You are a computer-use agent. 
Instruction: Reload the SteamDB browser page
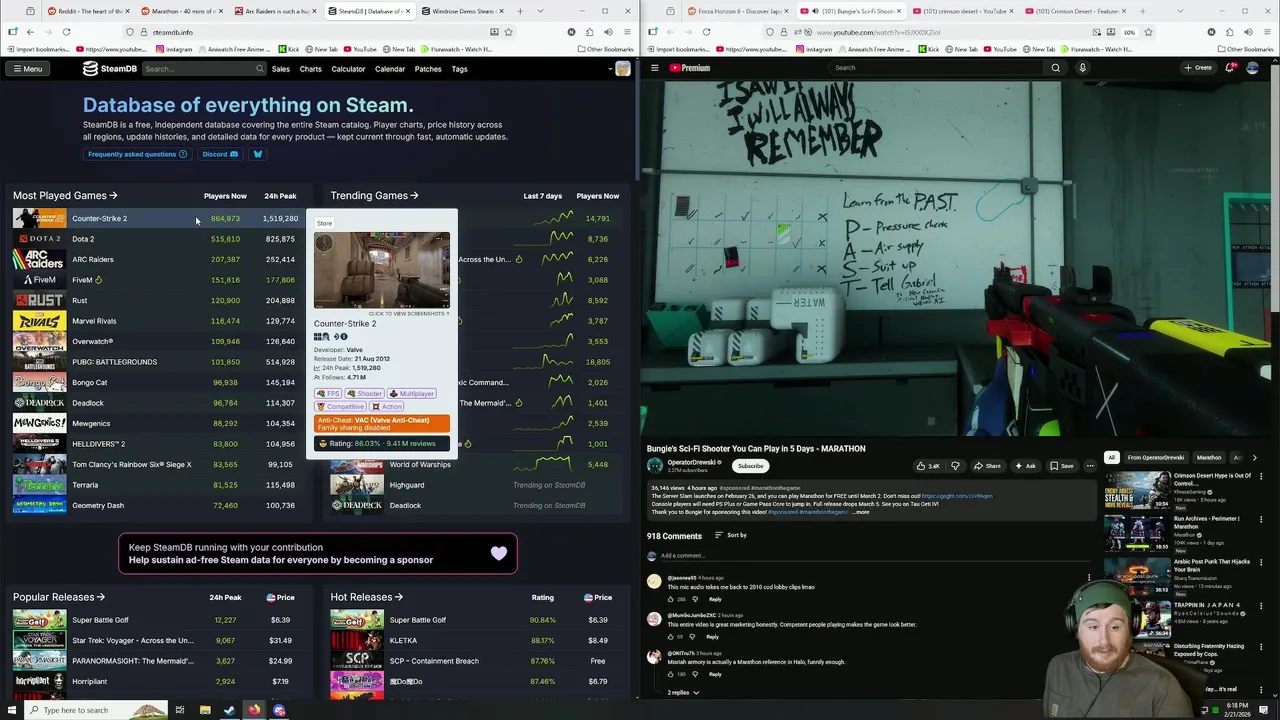pyautogui.click(x=66, y=32)
